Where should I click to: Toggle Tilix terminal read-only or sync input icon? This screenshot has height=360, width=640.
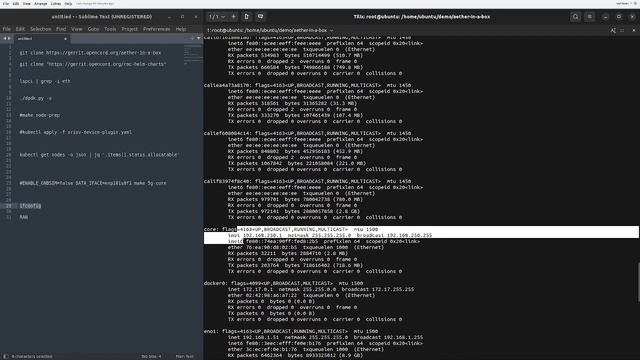coord(613,30)
